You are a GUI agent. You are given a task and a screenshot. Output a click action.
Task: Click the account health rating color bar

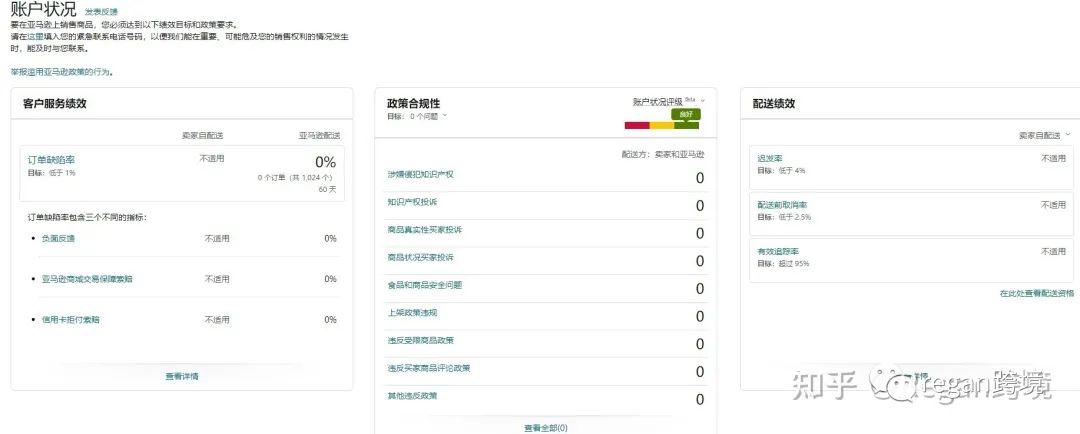click(661, 125)
